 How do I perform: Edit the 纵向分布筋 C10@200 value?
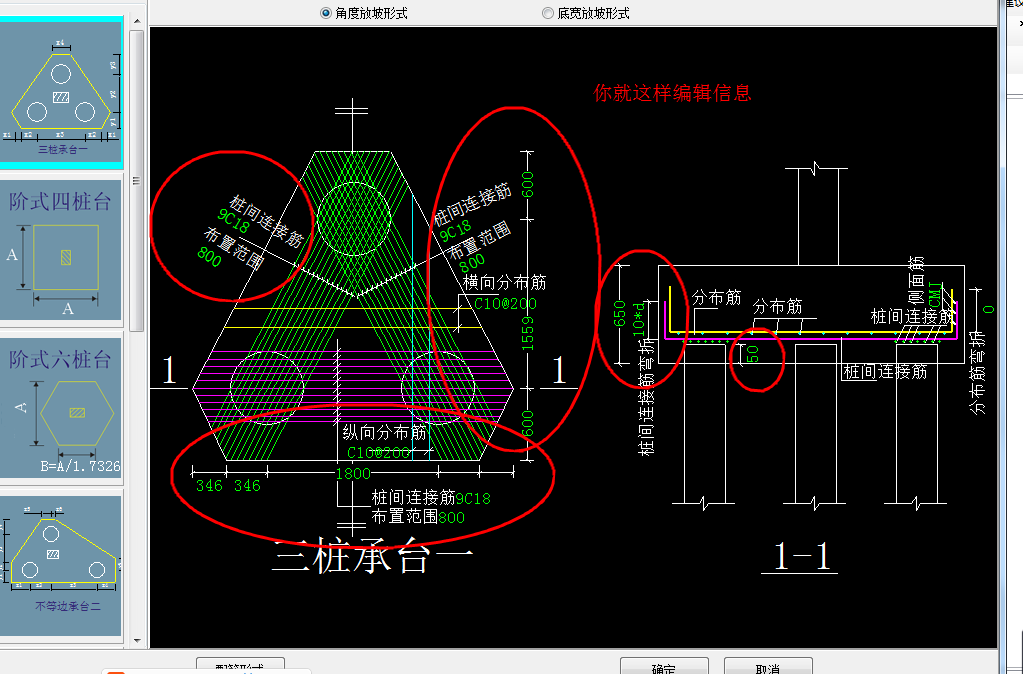point(378,452)
